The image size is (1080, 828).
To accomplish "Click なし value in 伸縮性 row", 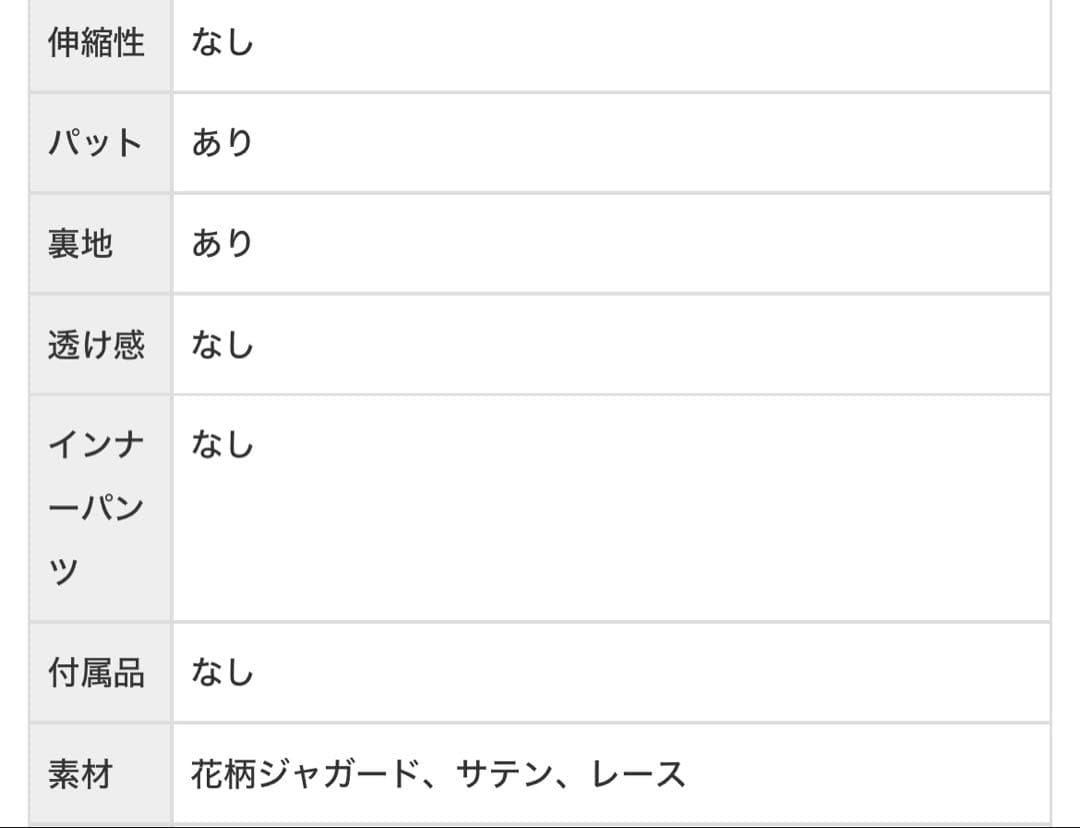I will pyautogui.click(x=223, y=43).
